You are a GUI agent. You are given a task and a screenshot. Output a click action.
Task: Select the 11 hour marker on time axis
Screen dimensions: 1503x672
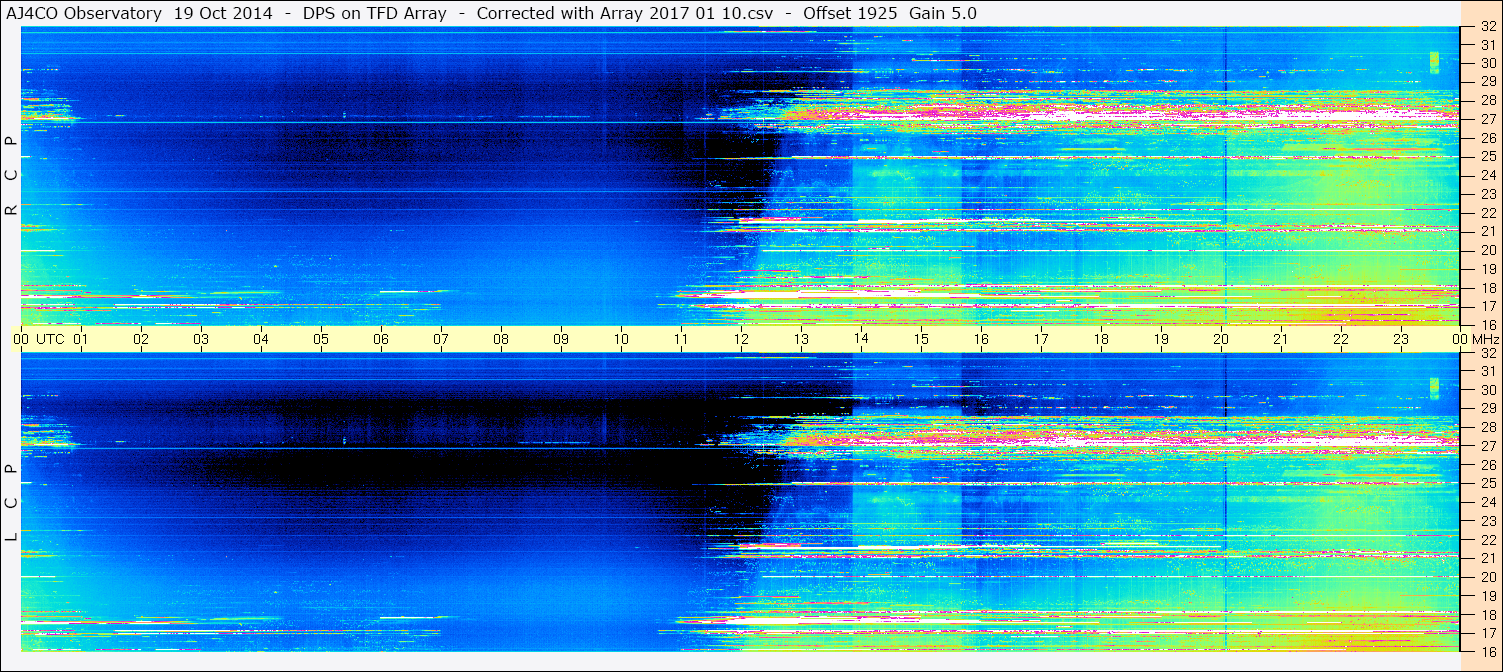pos(681,339)
